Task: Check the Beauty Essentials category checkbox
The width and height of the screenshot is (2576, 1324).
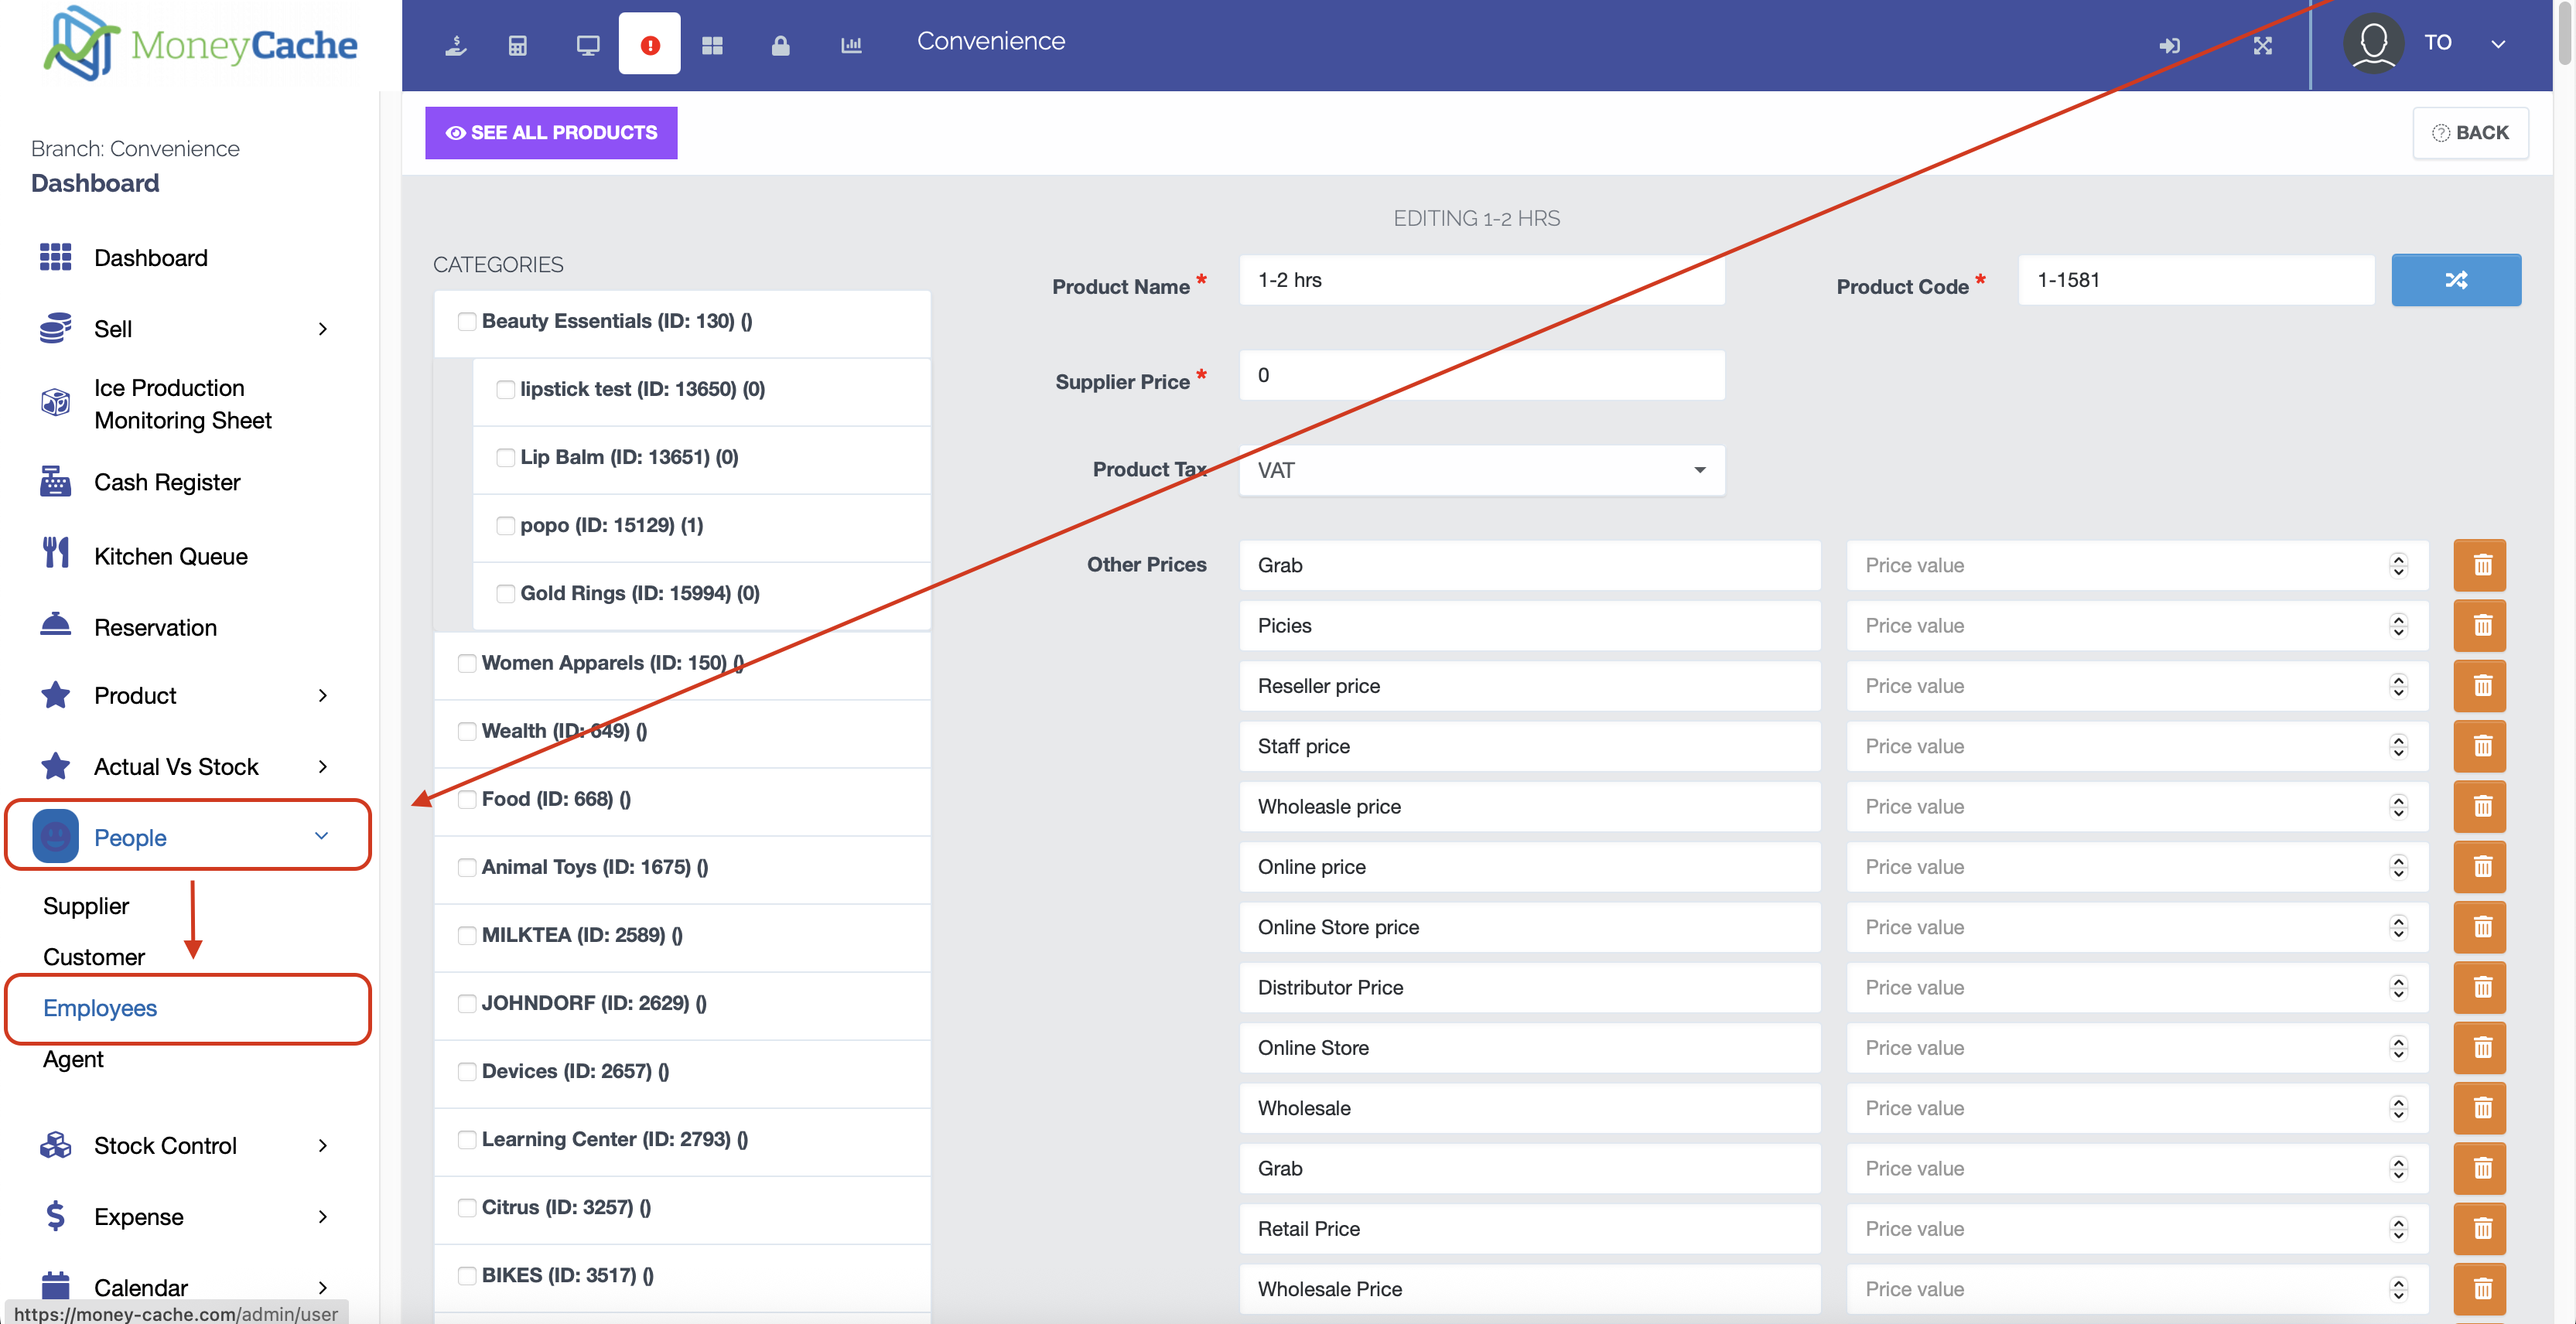Action: coord(467,321)
